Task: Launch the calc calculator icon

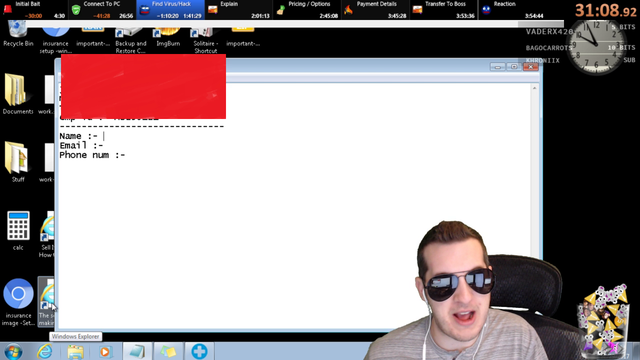Action: pos(18,230)
